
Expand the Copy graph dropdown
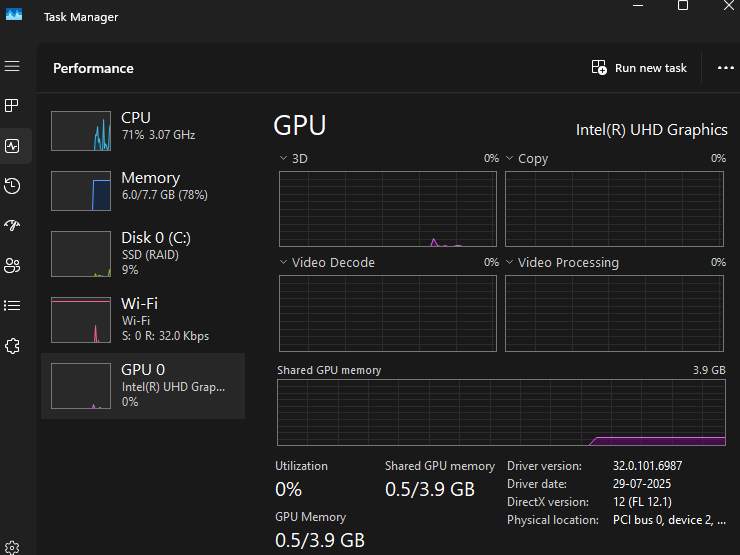(x=510, y=158)
